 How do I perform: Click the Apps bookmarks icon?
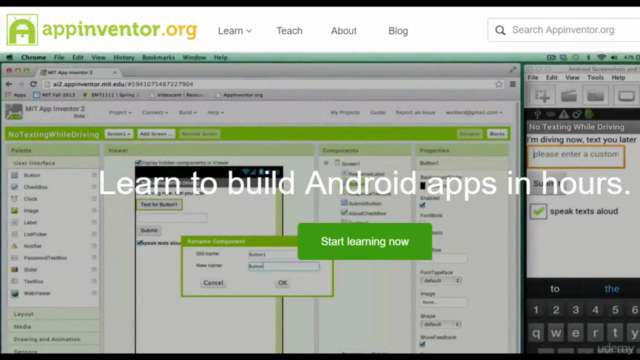pyautogui.click(x=8, y=95)
